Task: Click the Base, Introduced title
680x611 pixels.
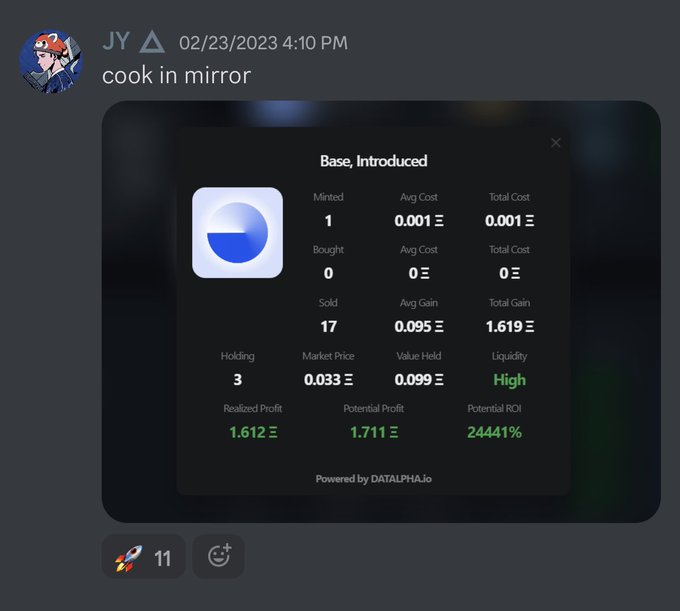Action: 373,161
